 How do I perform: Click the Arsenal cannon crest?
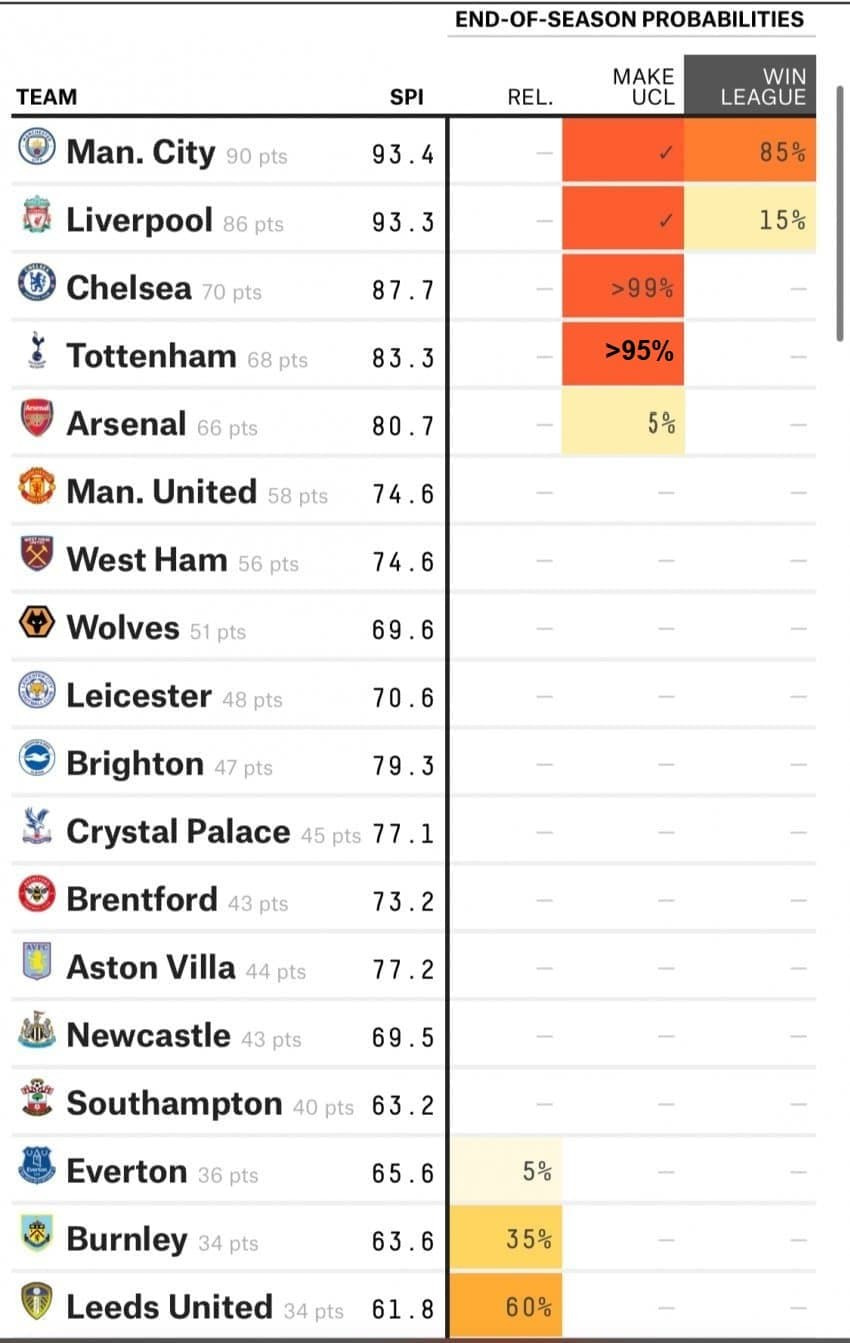click(x=36, y=421)
